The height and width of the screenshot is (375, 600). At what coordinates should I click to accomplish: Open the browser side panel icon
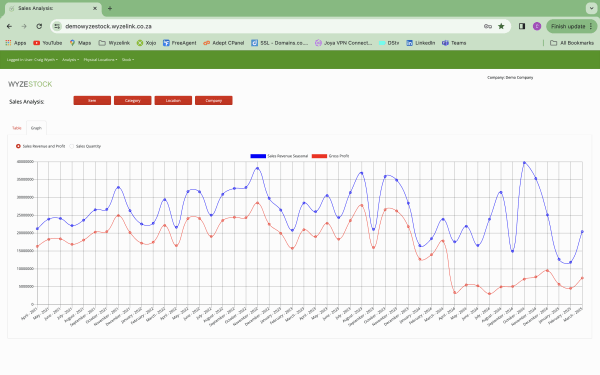(x=522, y=26)
